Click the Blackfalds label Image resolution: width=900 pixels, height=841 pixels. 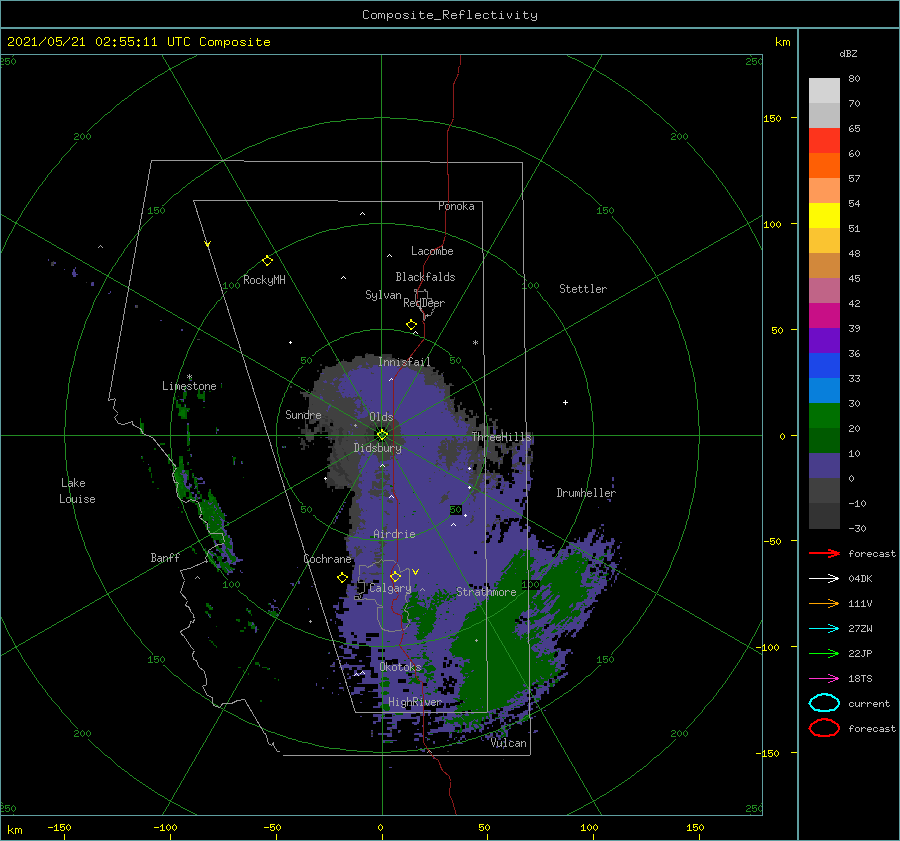(425, 277)
